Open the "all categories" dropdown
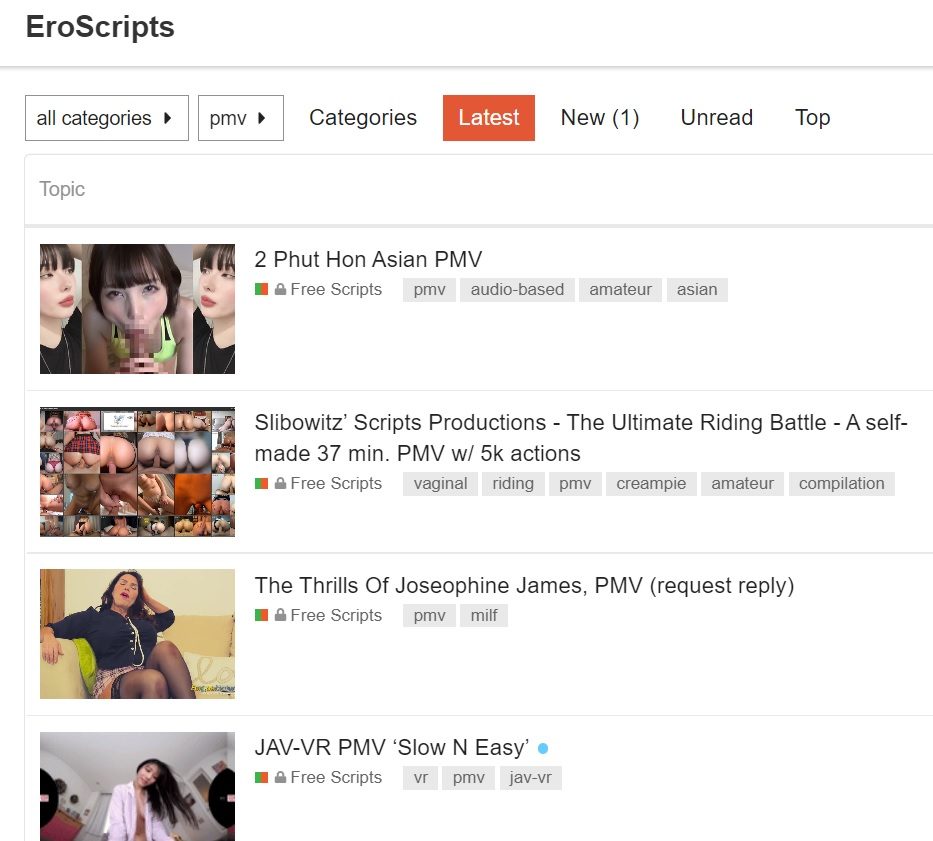This screenshot has width=933, height=841. pyautogui.click(x=106, y=118)
